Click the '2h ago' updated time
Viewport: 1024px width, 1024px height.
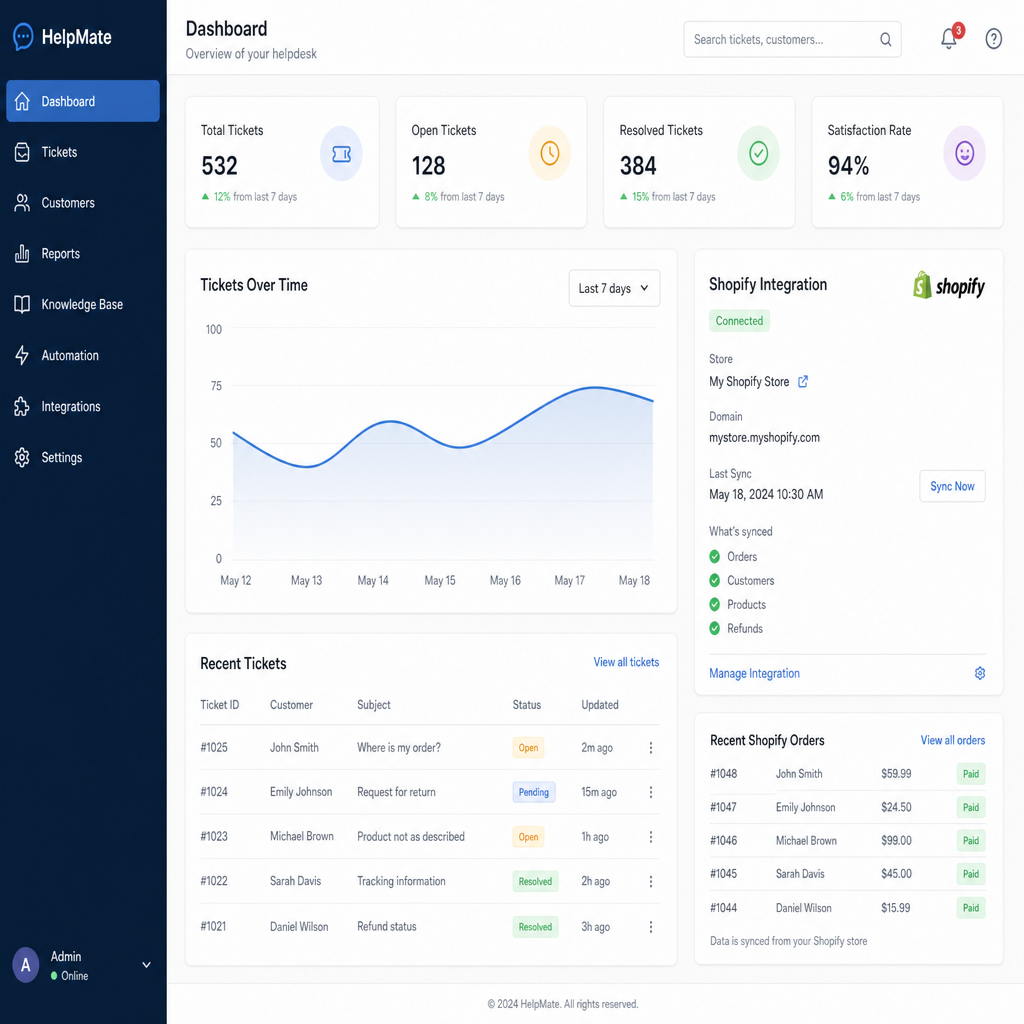click(x=596, y=882)
